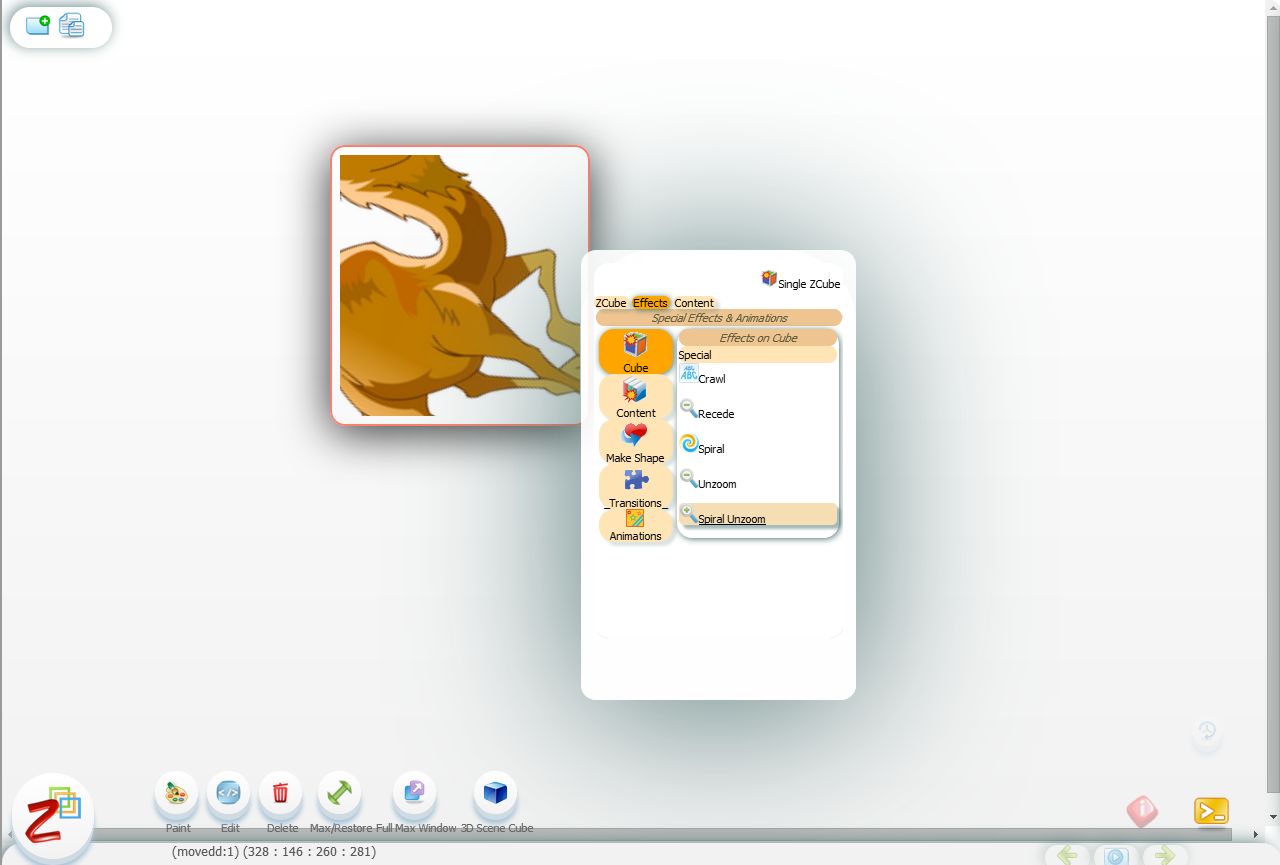Open the Paint tool
Image resolution: width=1280 pixels, height=865 pixels.
coord(177,794)
